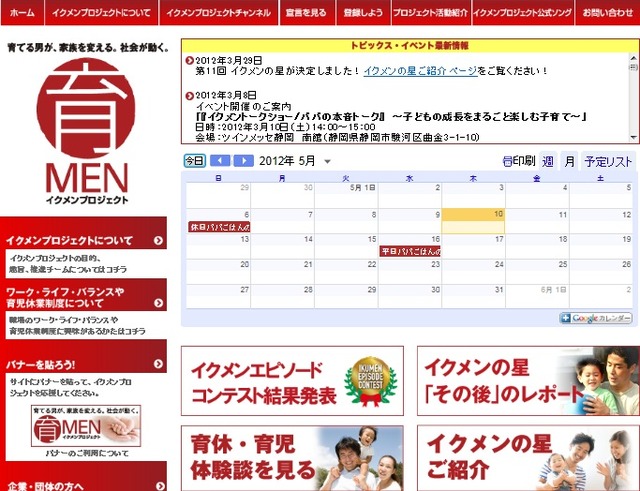Open イクメンプロジェクトチャンネル navigation tab

click(x=218, y=13)
